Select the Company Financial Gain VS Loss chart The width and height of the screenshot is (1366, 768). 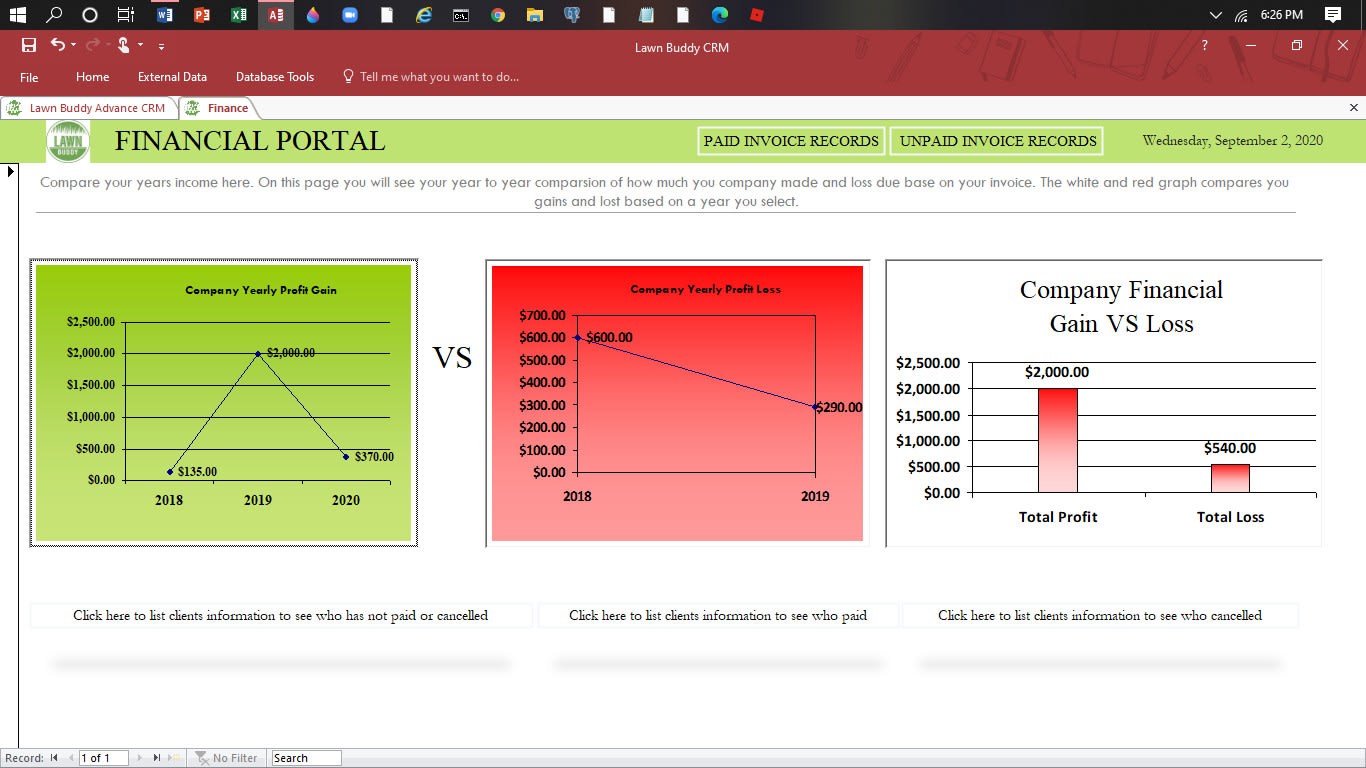tap(1104, 403)
